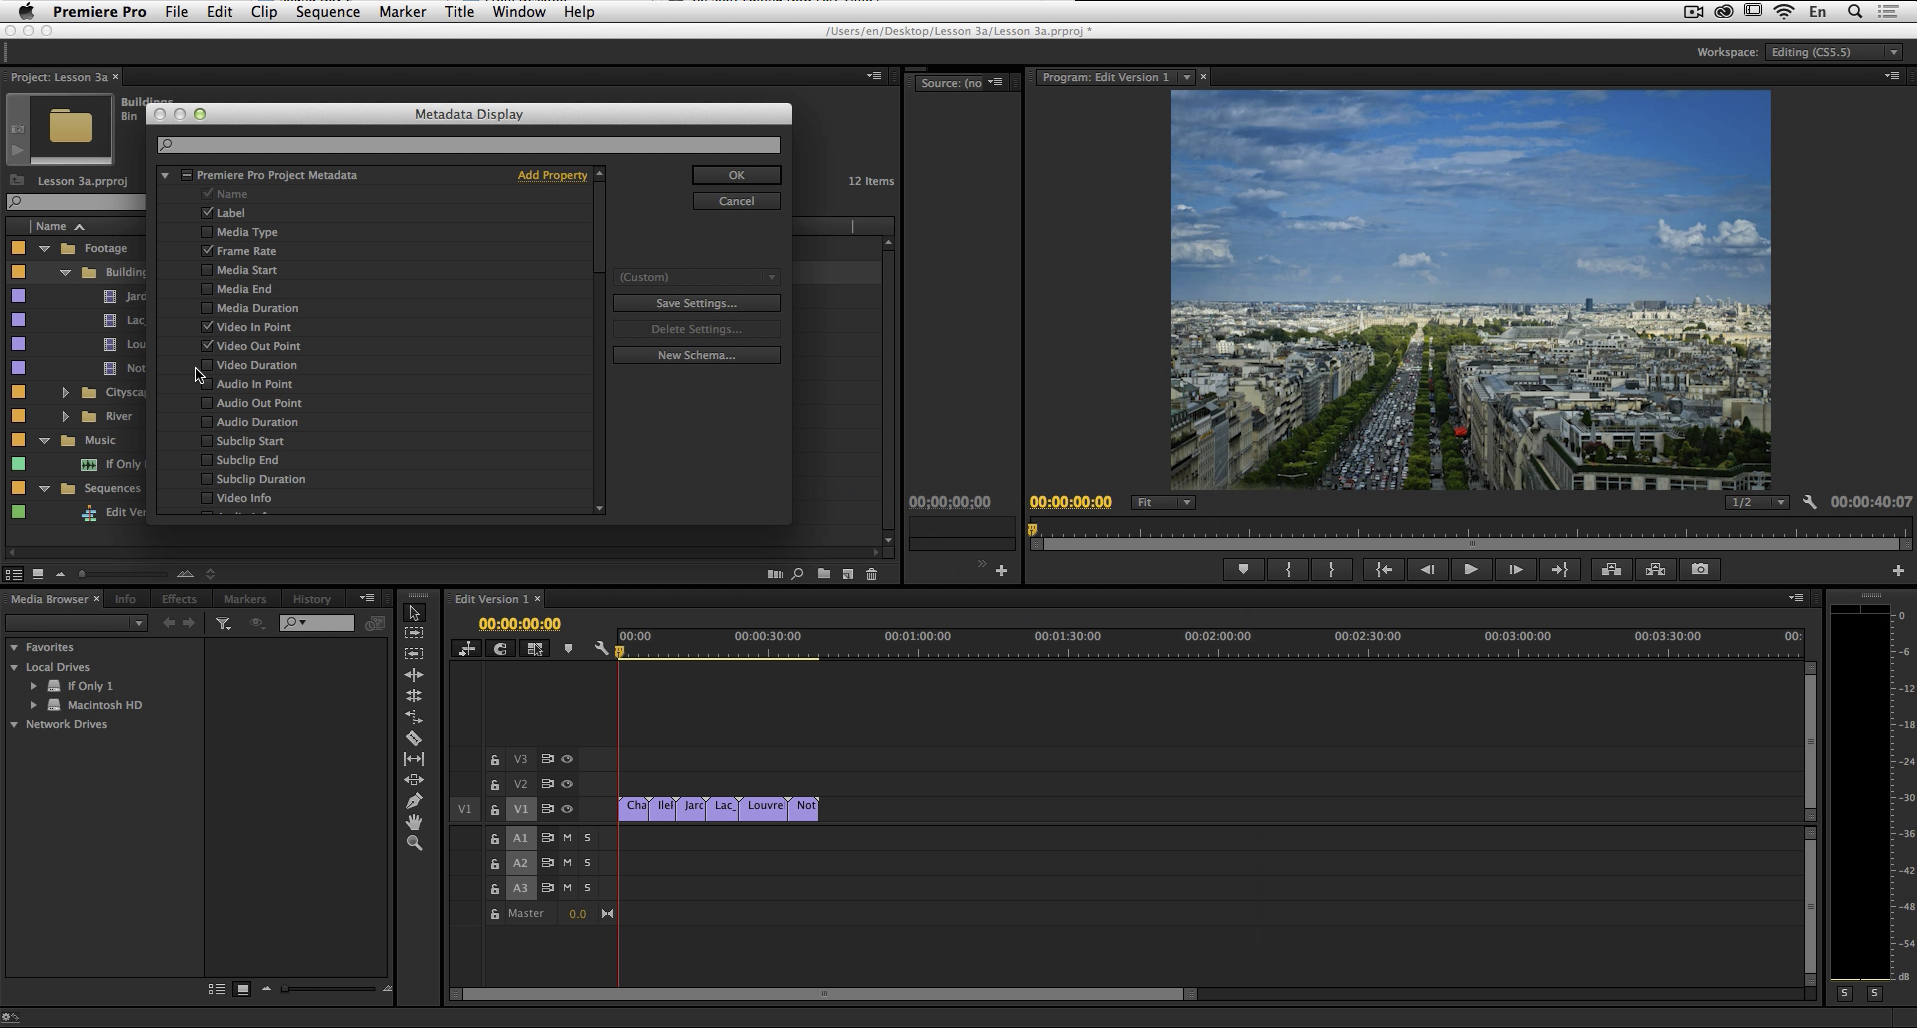
Task: Open the Clip menu
Action: [264, 12]
